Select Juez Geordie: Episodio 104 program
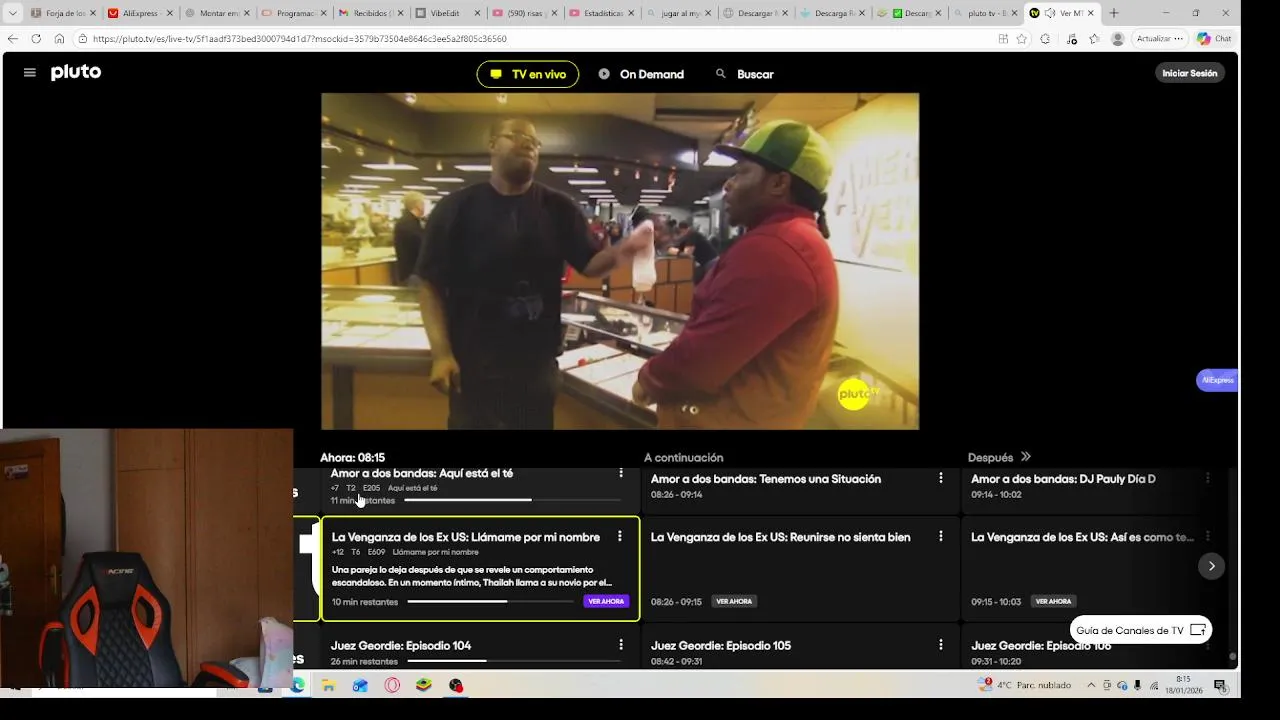 [401, 645]
